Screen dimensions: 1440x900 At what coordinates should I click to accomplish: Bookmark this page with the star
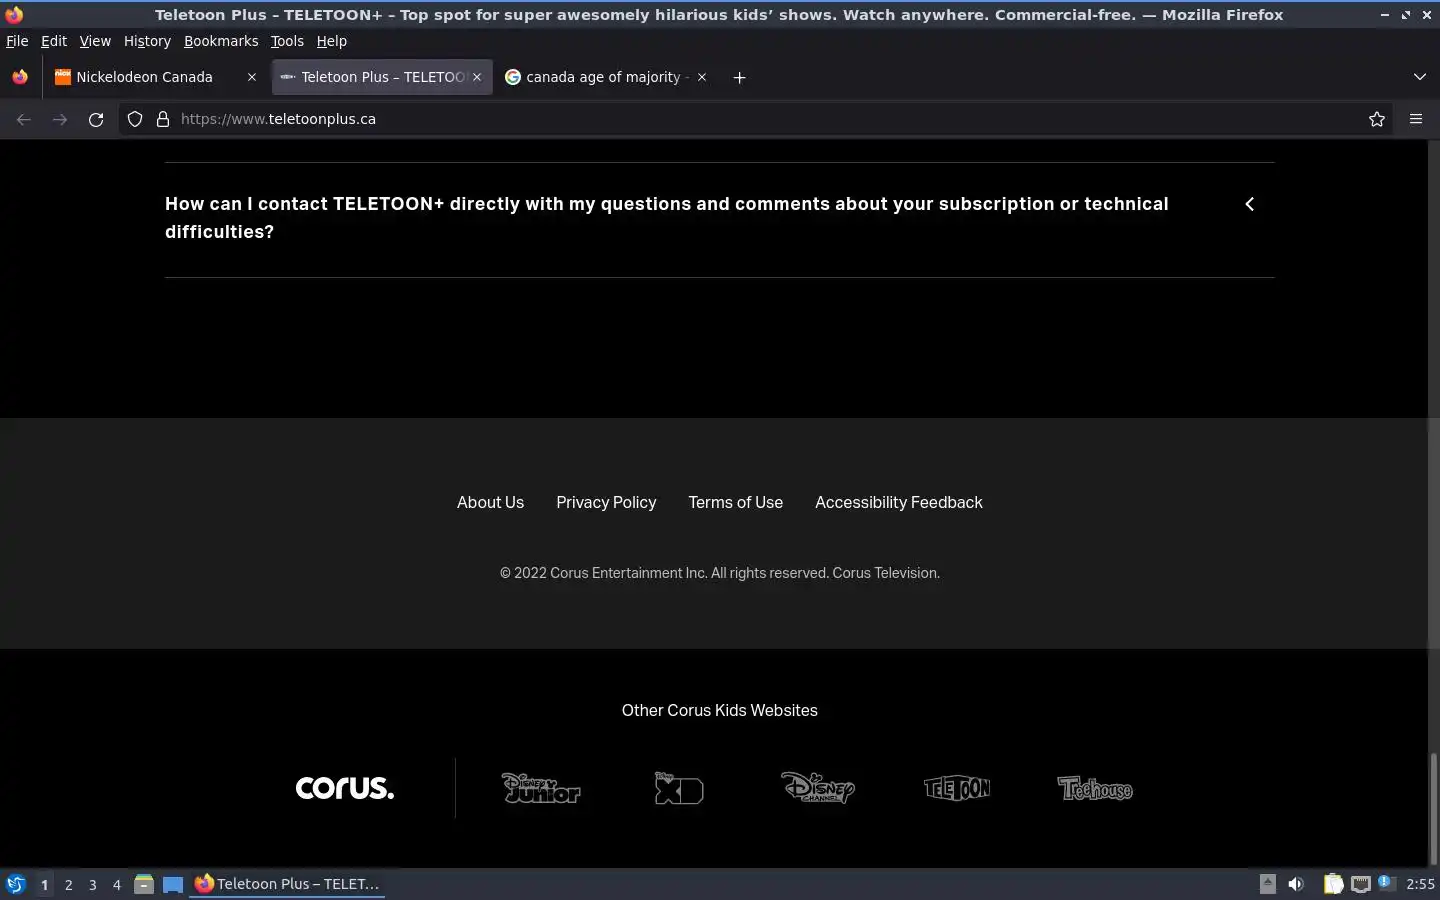pyautogui.click(x=1377, y=119)
